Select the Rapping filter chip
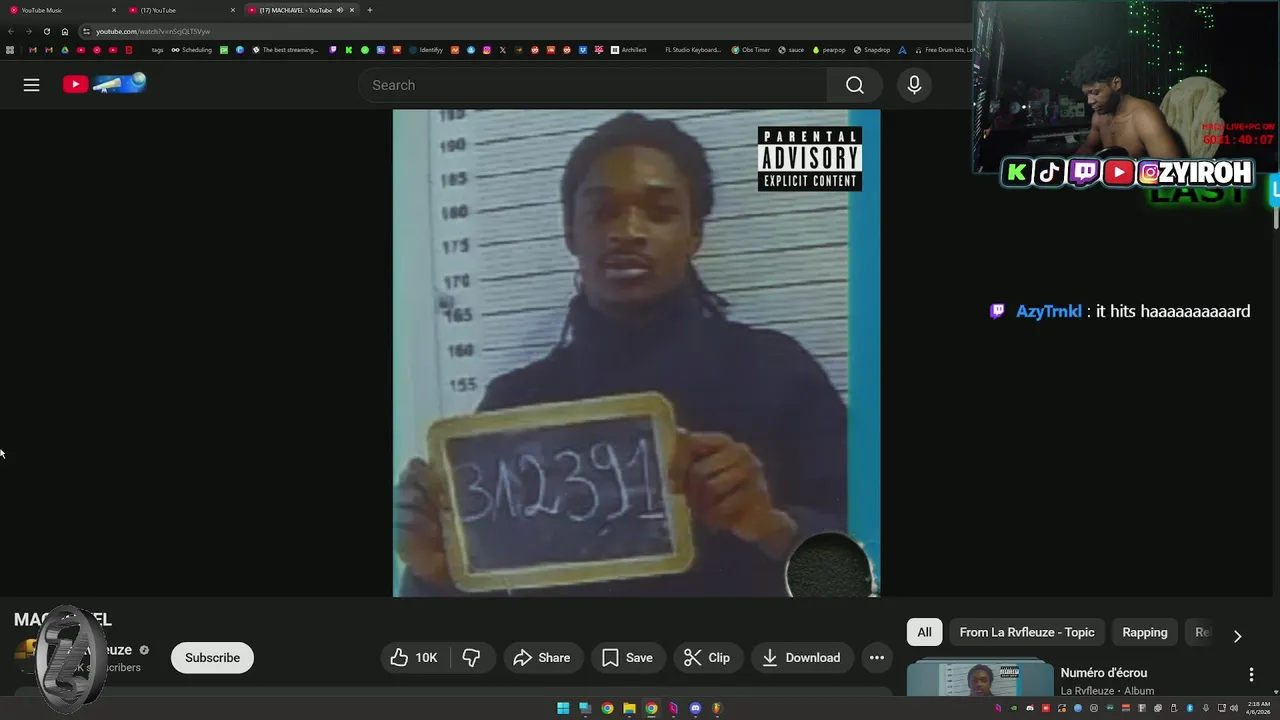Image resolution: width=1280 pixels, height=720 pixels. point(1145,632)
